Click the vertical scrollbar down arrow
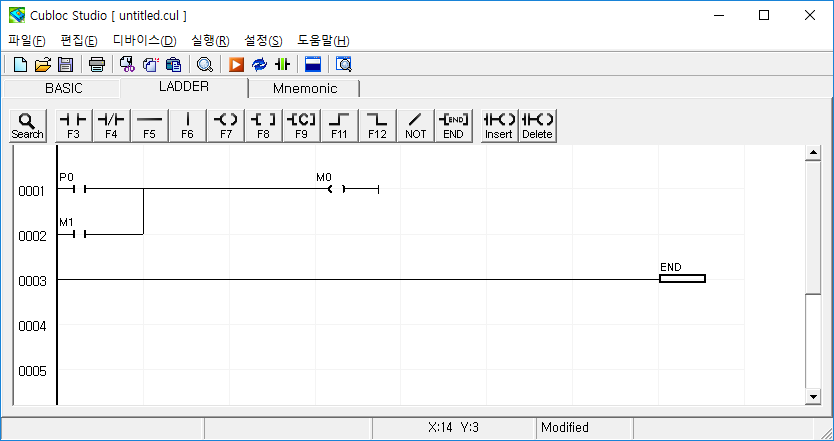 click(x=812, y=397)
